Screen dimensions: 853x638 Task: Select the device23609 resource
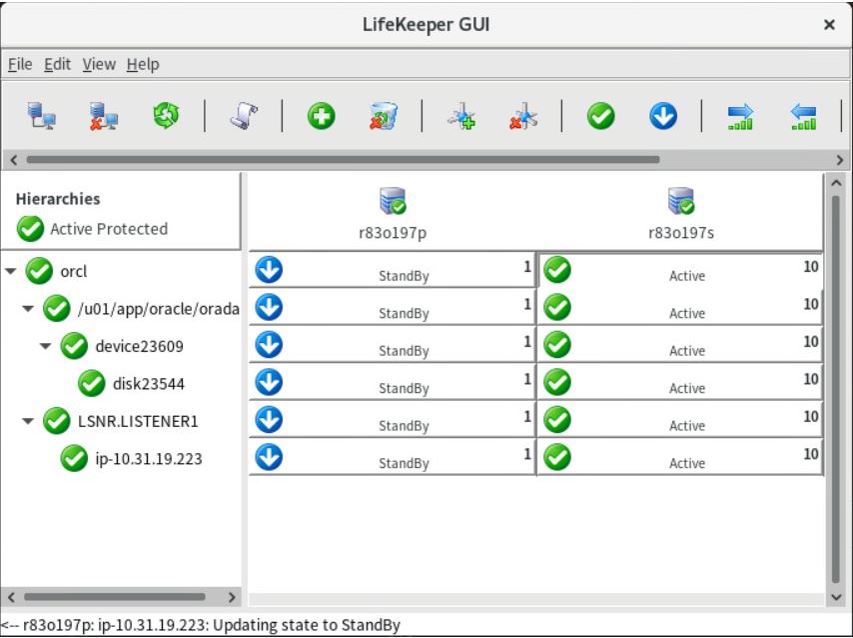139,346
